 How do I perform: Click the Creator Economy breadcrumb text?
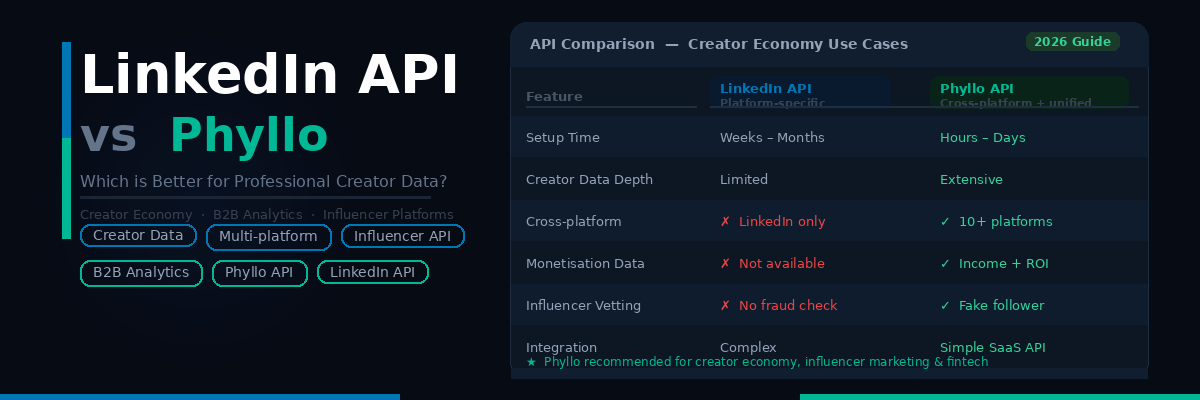coord(136,214)
